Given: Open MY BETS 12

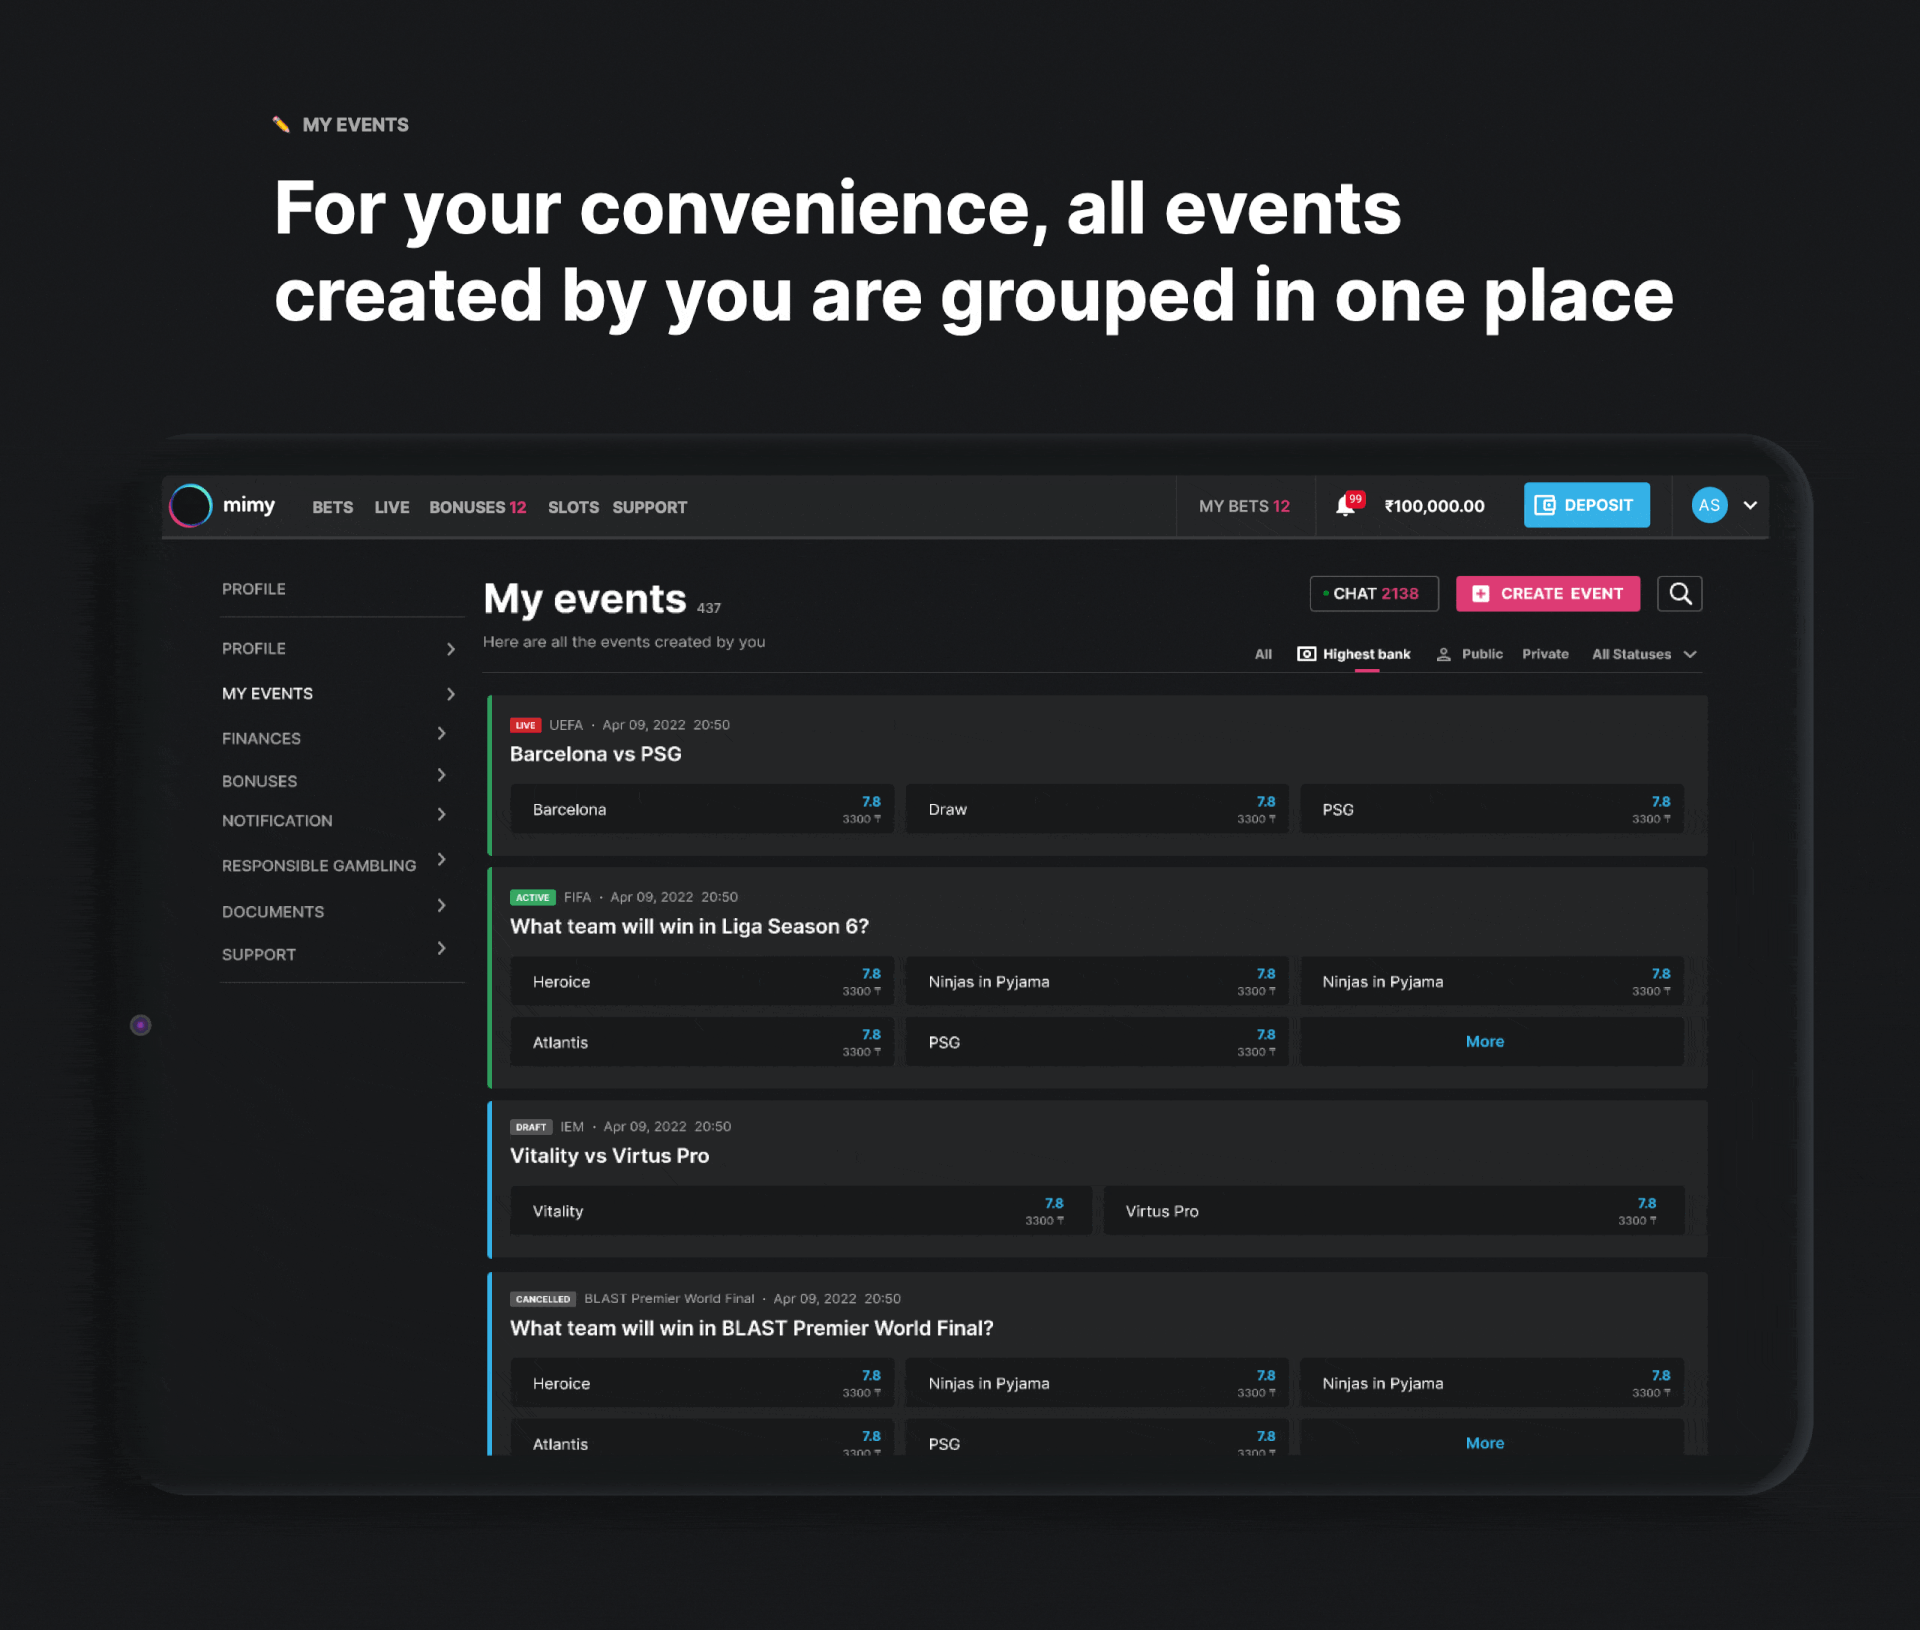Looking at the screenshot, I should (x=1244, y=506).
